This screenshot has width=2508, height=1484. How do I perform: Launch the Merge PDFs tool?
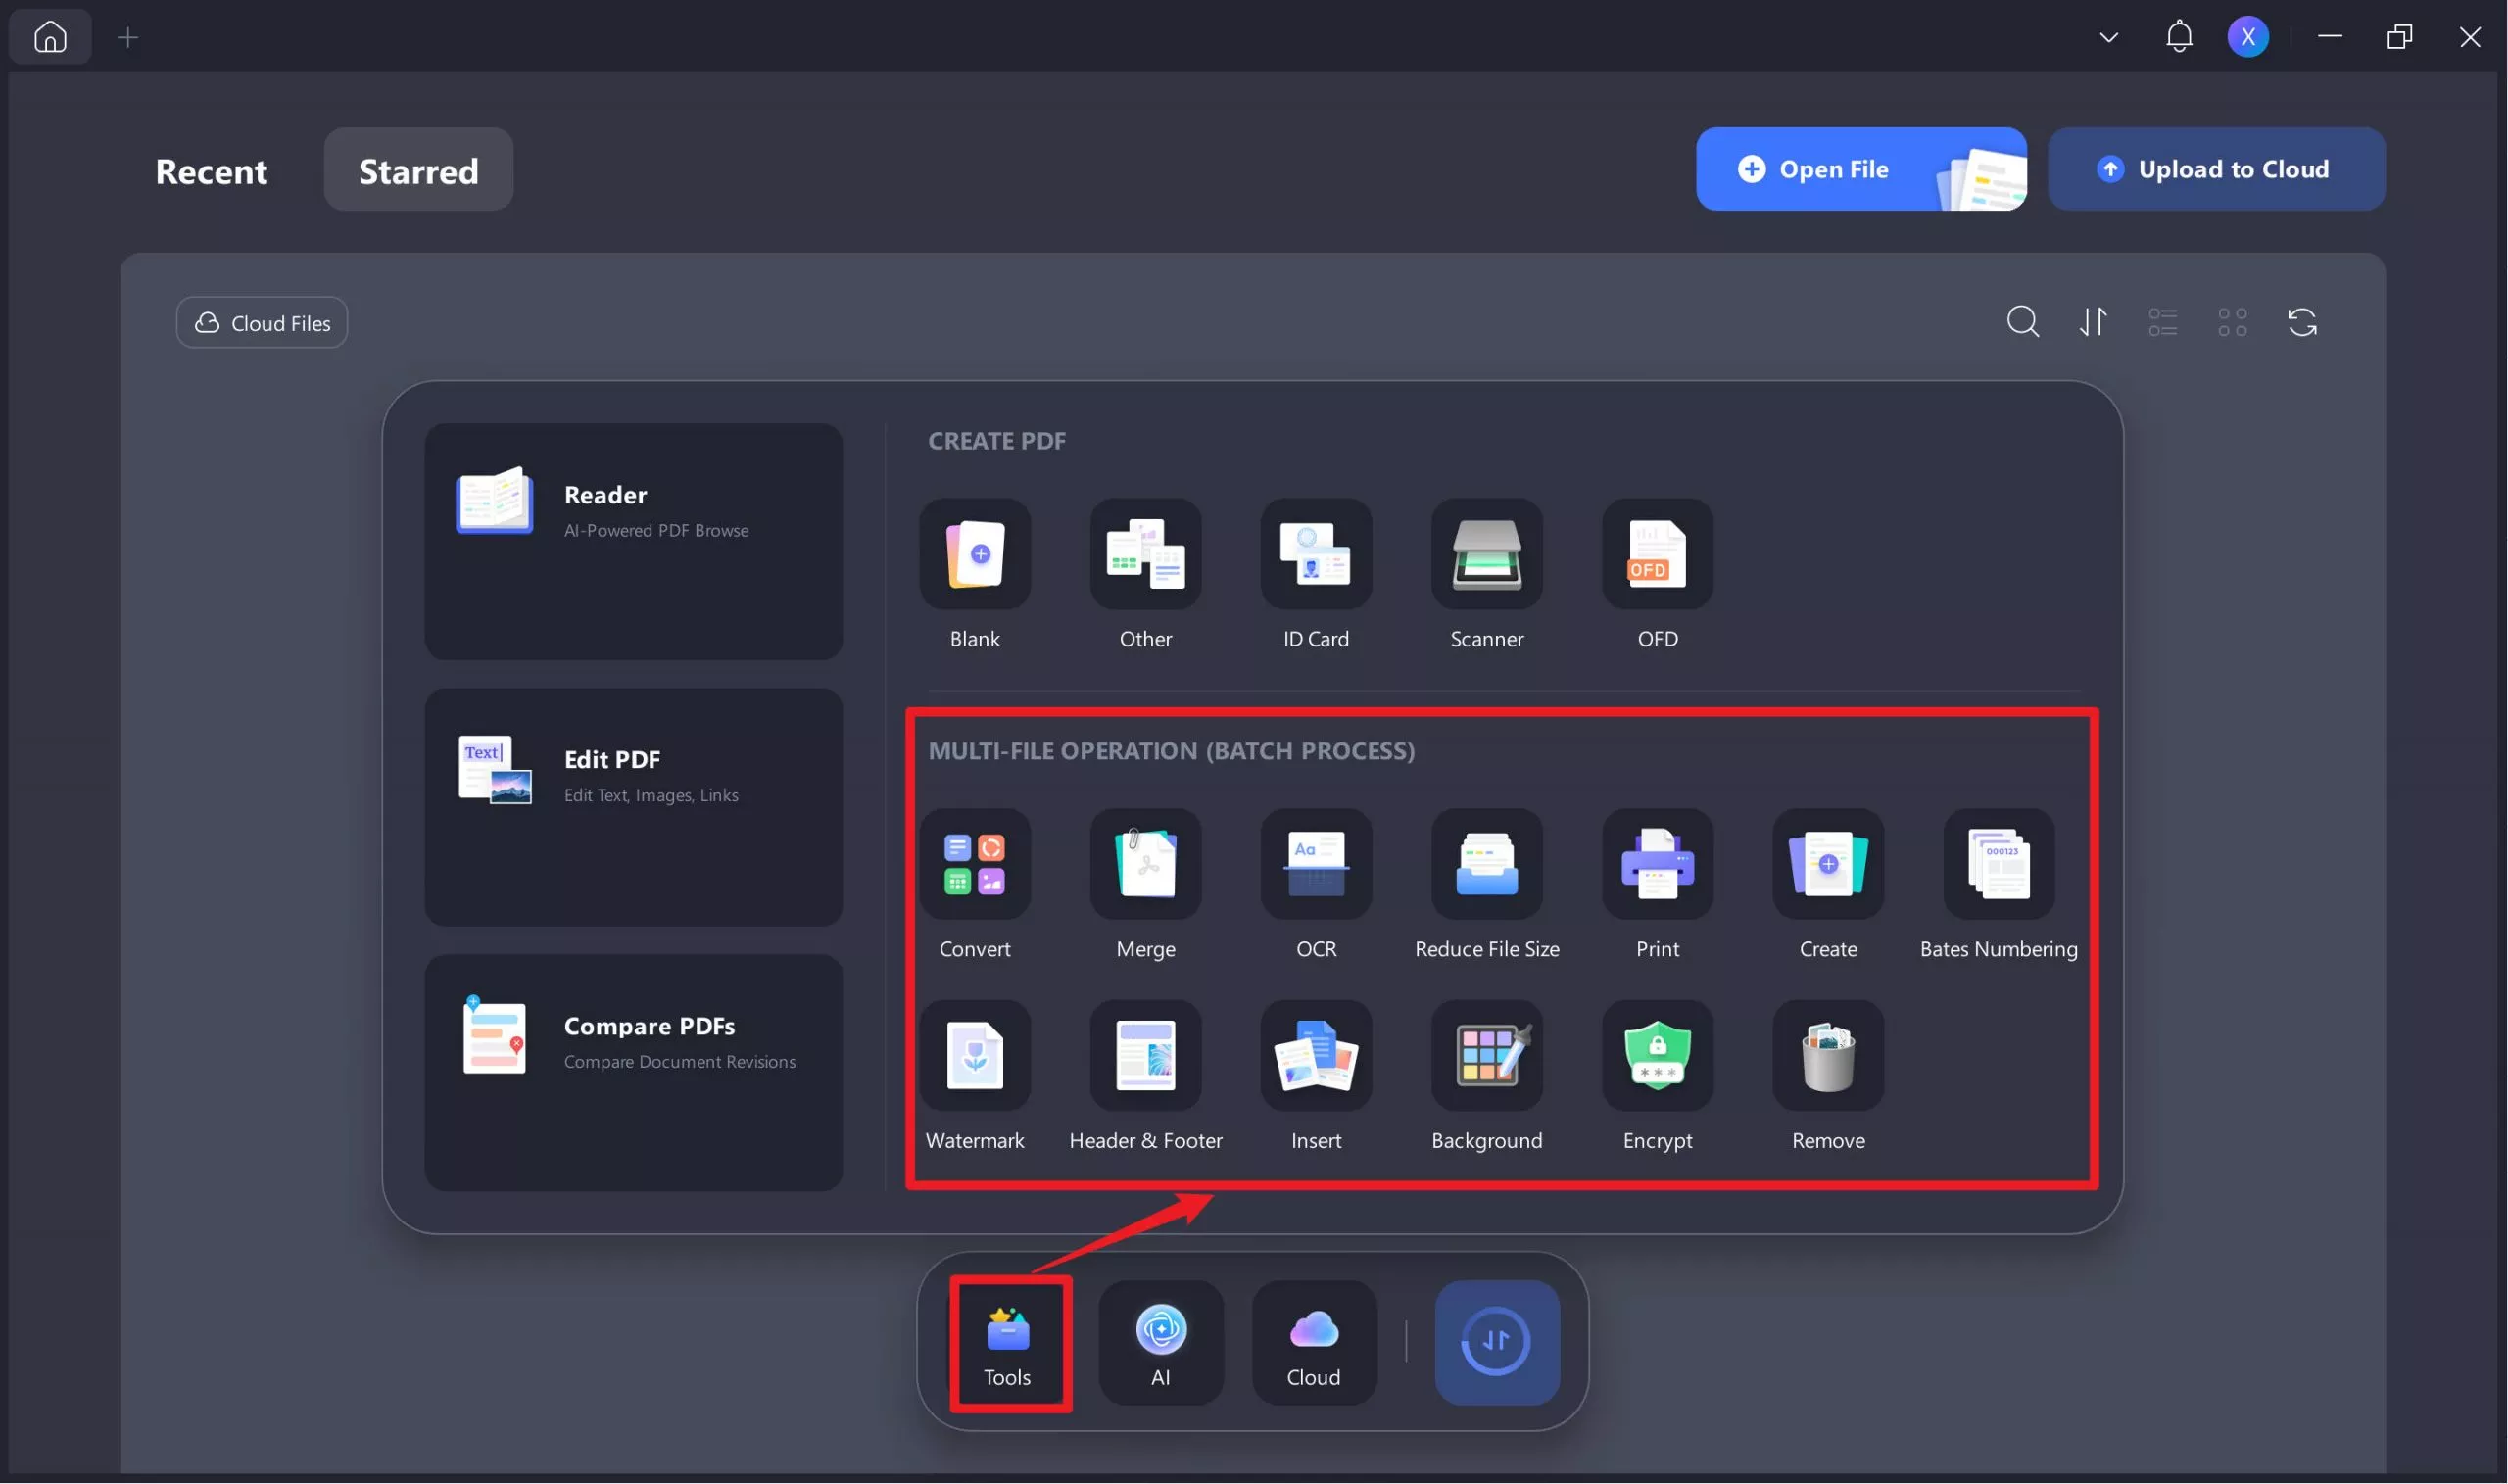1145,865
